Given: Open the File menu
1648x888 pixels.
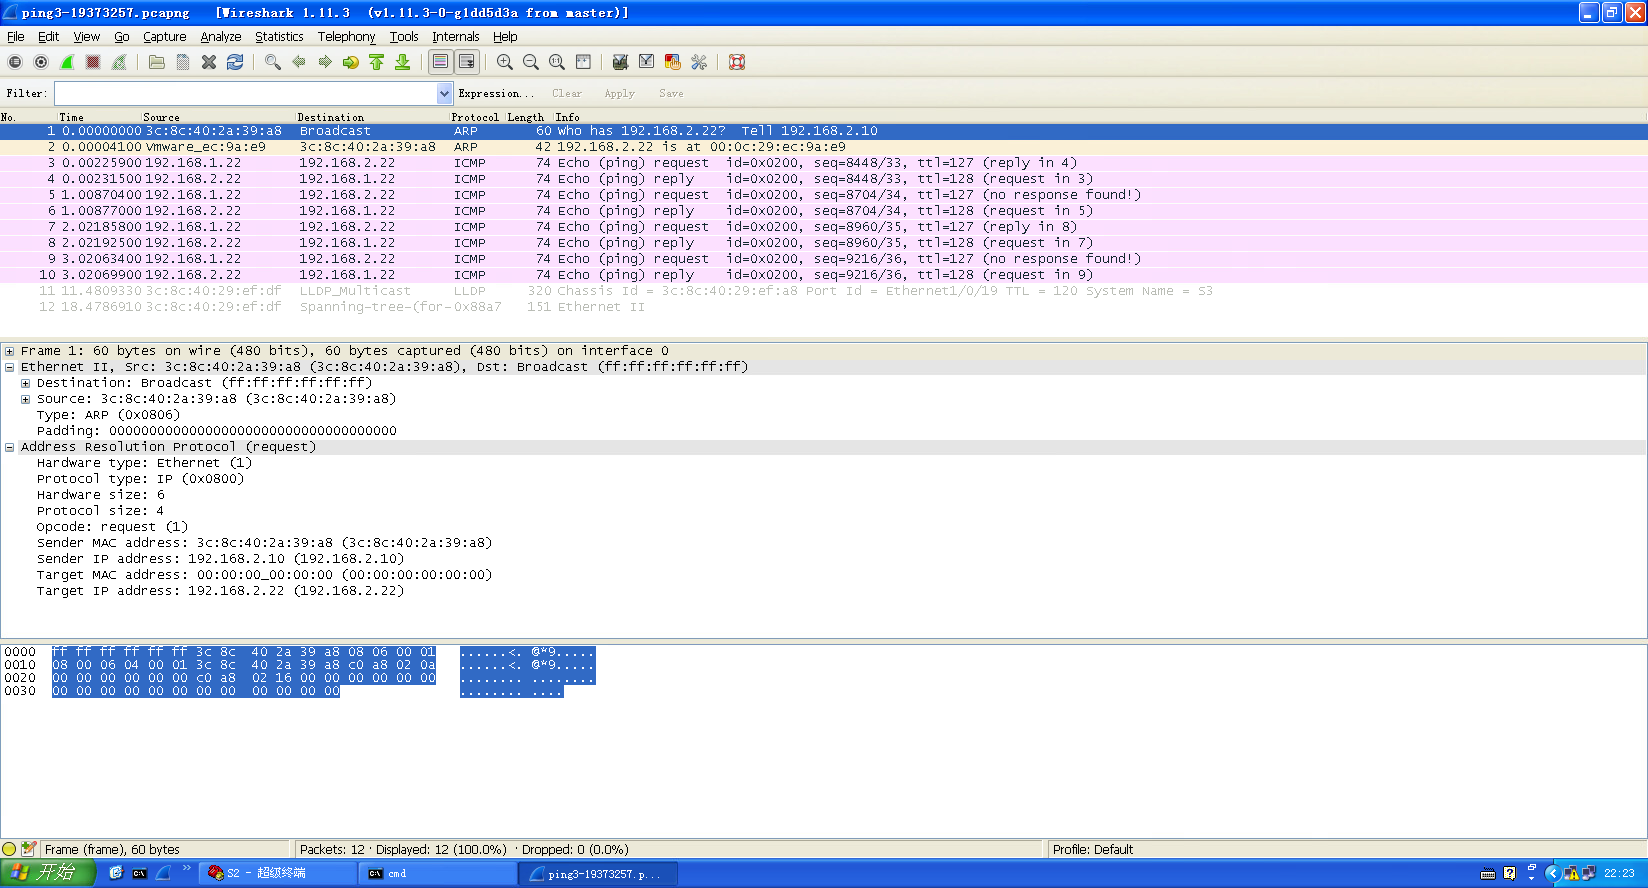Looking at the screenshot, I should [16, 36].
